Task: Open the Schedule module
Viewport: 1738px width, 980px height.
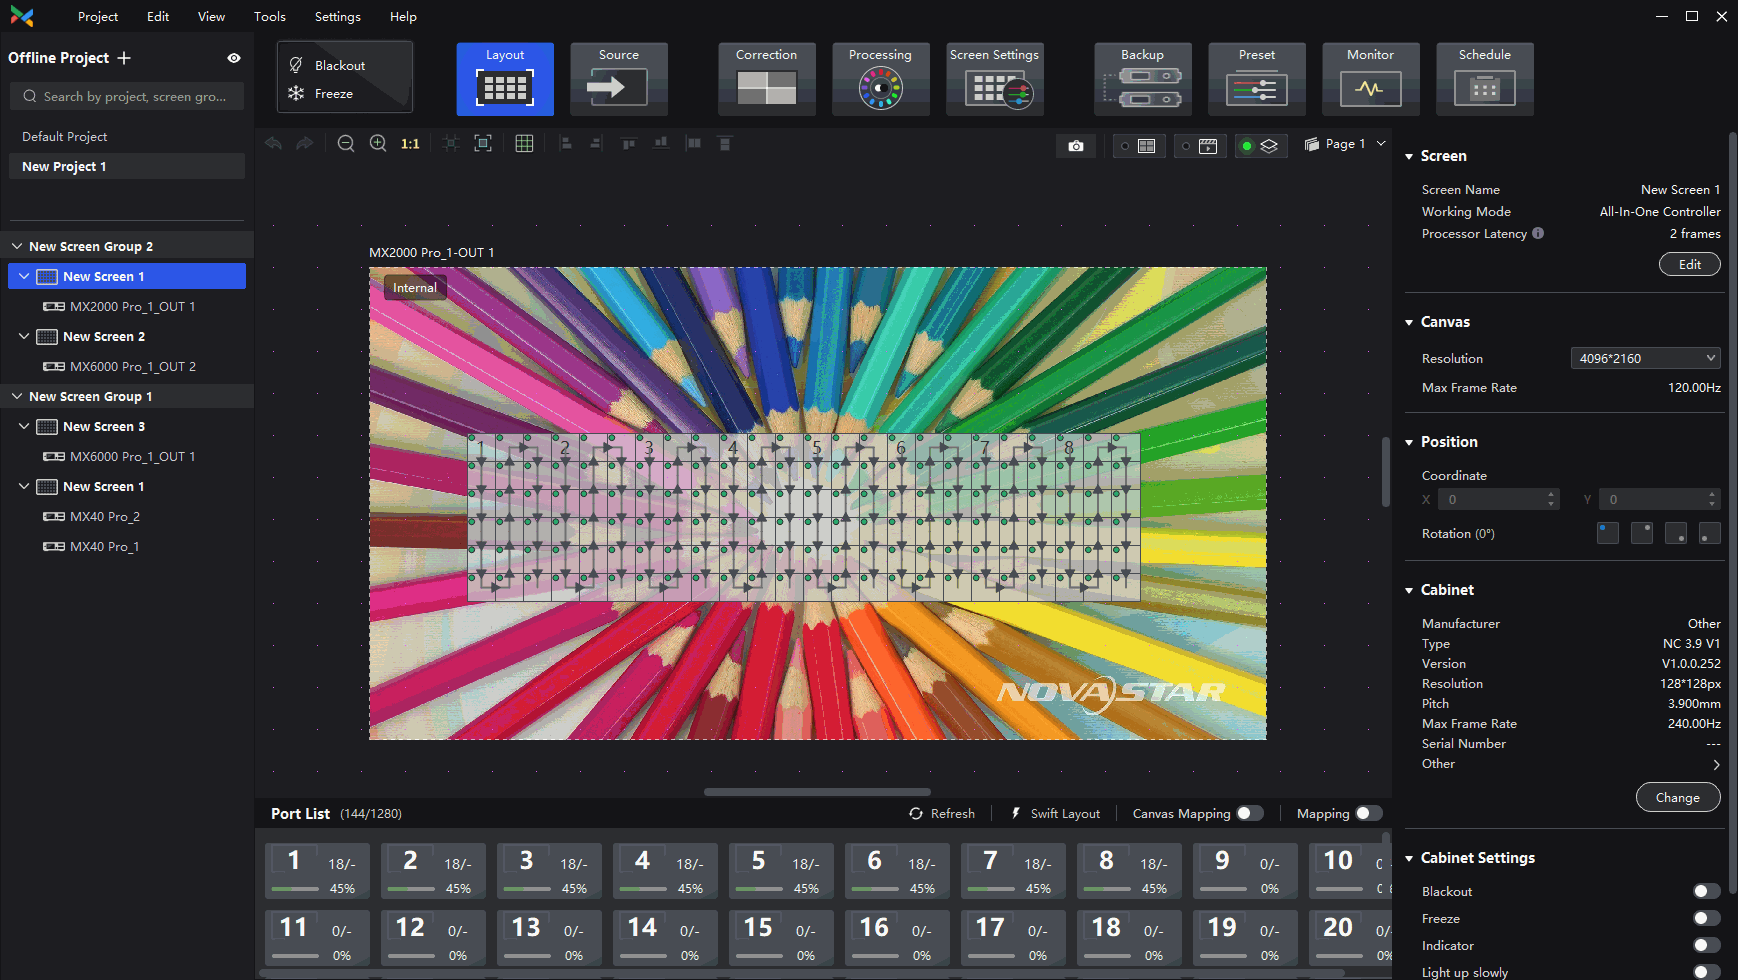Action: [1485, 79]
